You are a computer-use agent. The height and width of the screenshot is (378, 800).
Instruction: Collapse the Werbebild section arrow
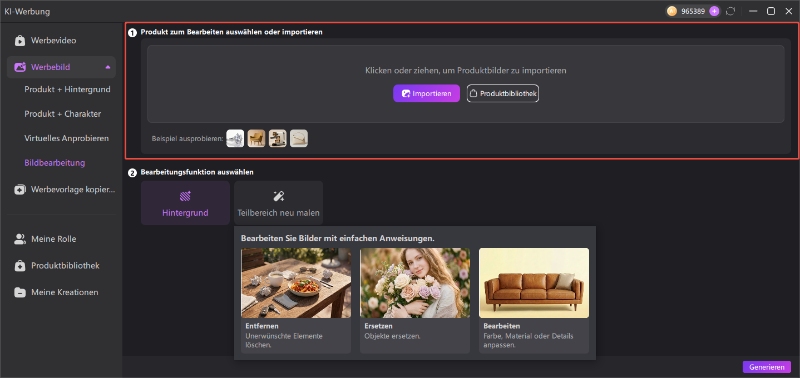pyautogui.click(x=108, y=67)
